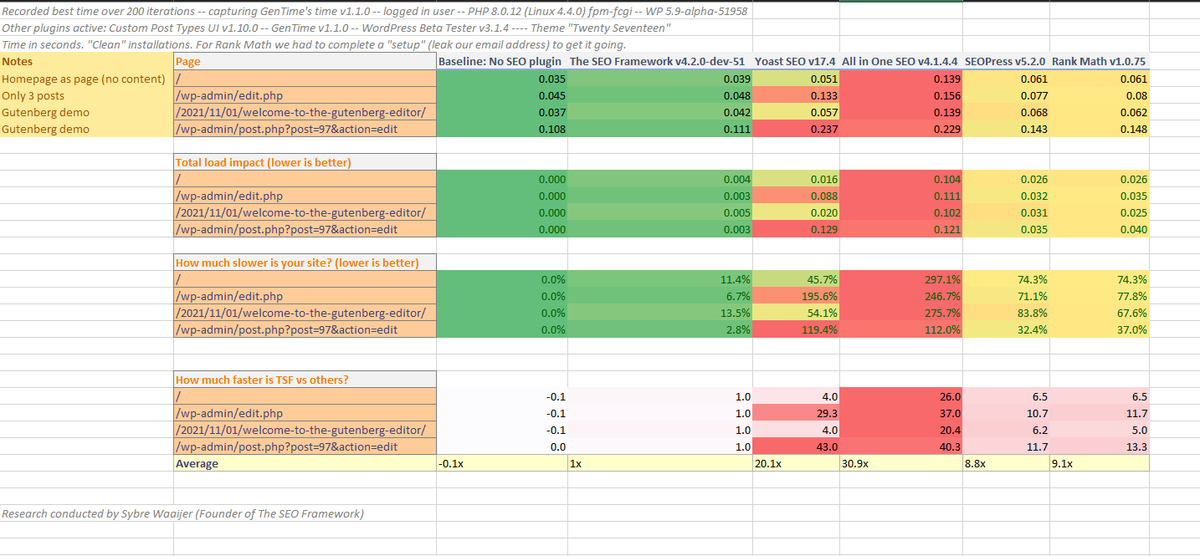The height and width of the screenshot is (556, 1200).
Task: Click the Yoast 29.3 faster-ratio cell
Action: click(x=796, y=414)
